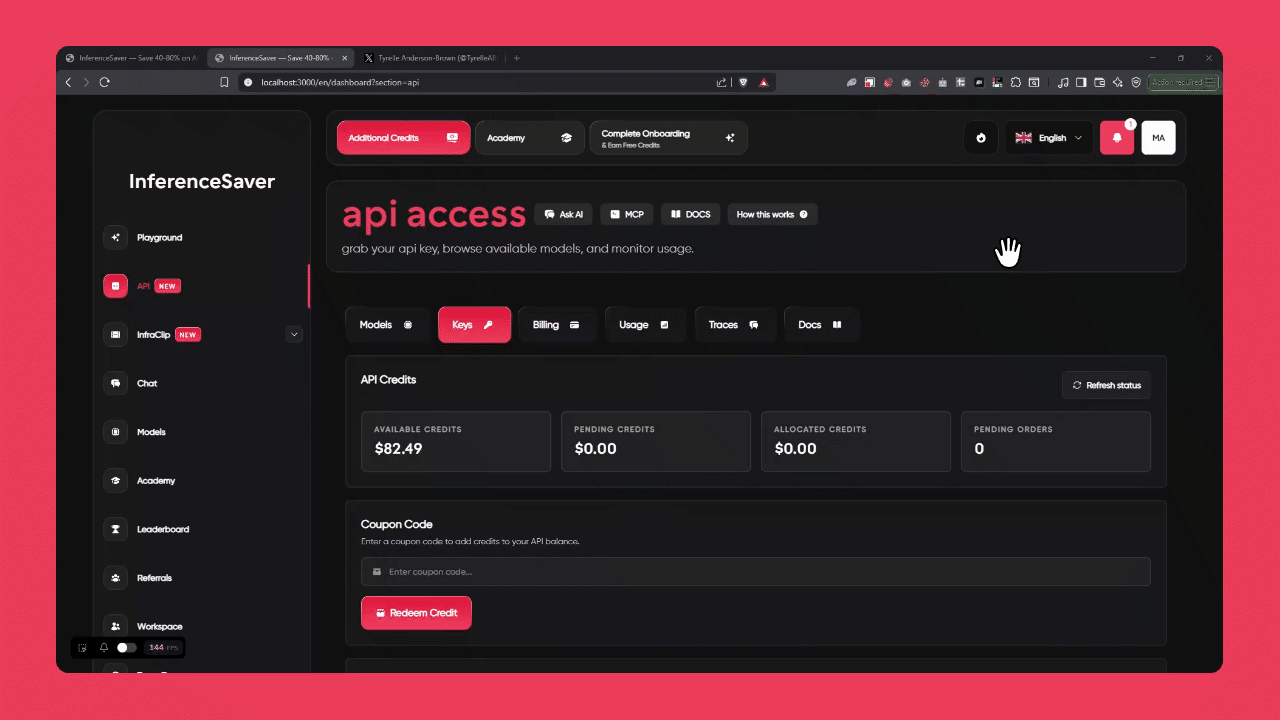Viewport: 1280px width, 720px height.
Task: Click the $82.49 available credits value
Action: pos(398,449)
